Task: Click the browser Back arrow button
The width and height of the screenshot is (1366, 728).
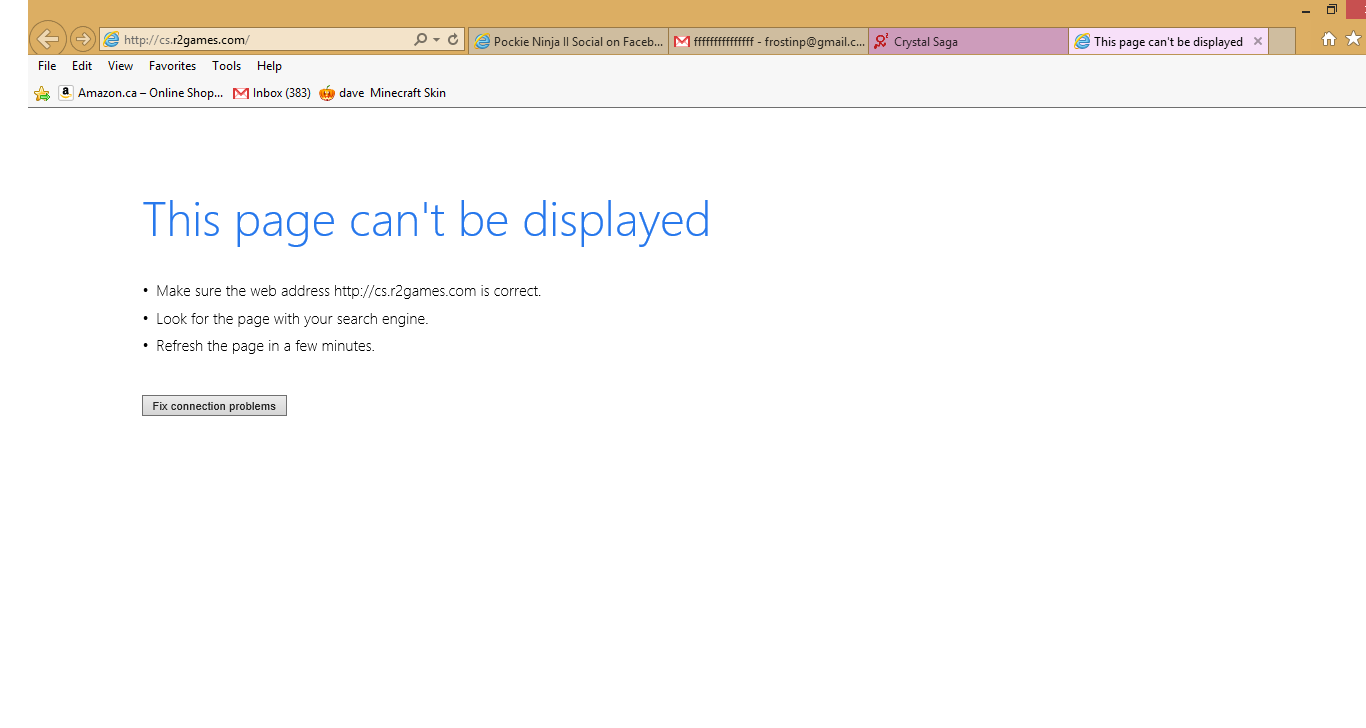Action: point(47,40)
